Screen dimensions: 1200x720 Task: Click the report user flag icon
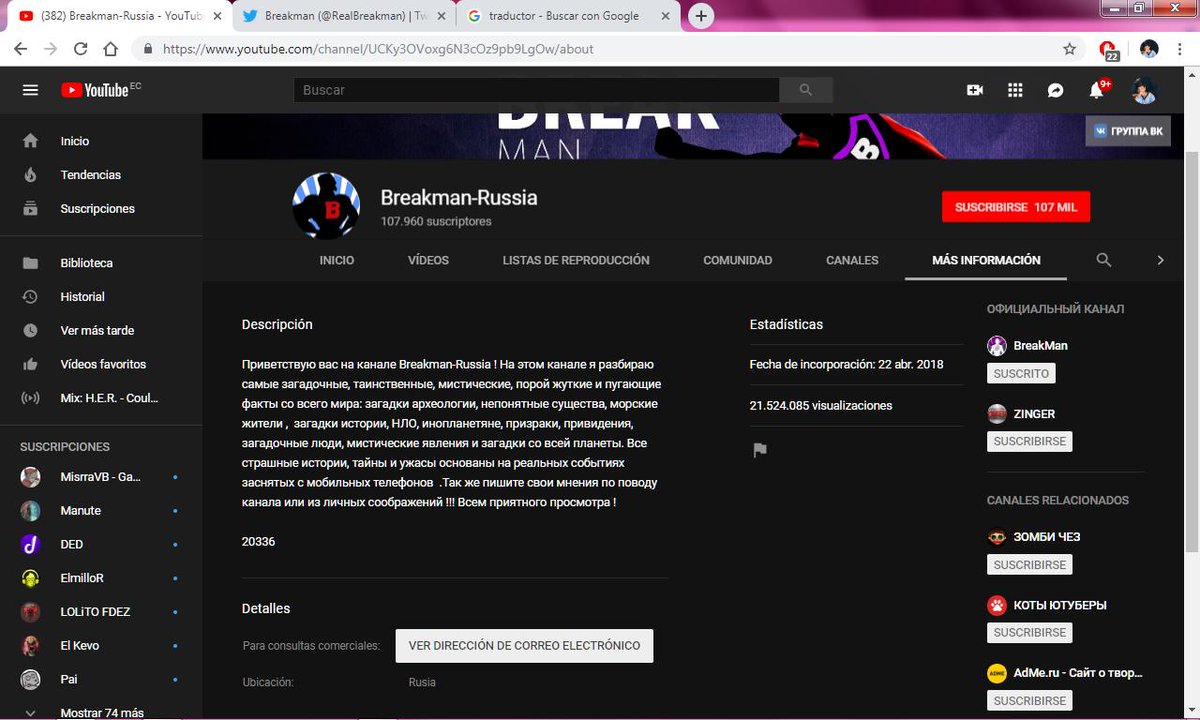(x=760, y=450)
